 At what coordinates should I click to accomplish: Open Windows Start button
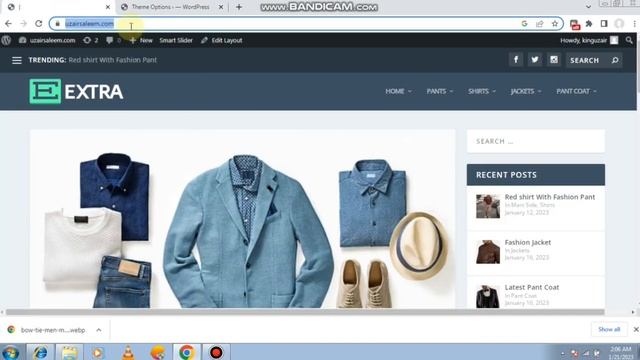click(10, 352)
